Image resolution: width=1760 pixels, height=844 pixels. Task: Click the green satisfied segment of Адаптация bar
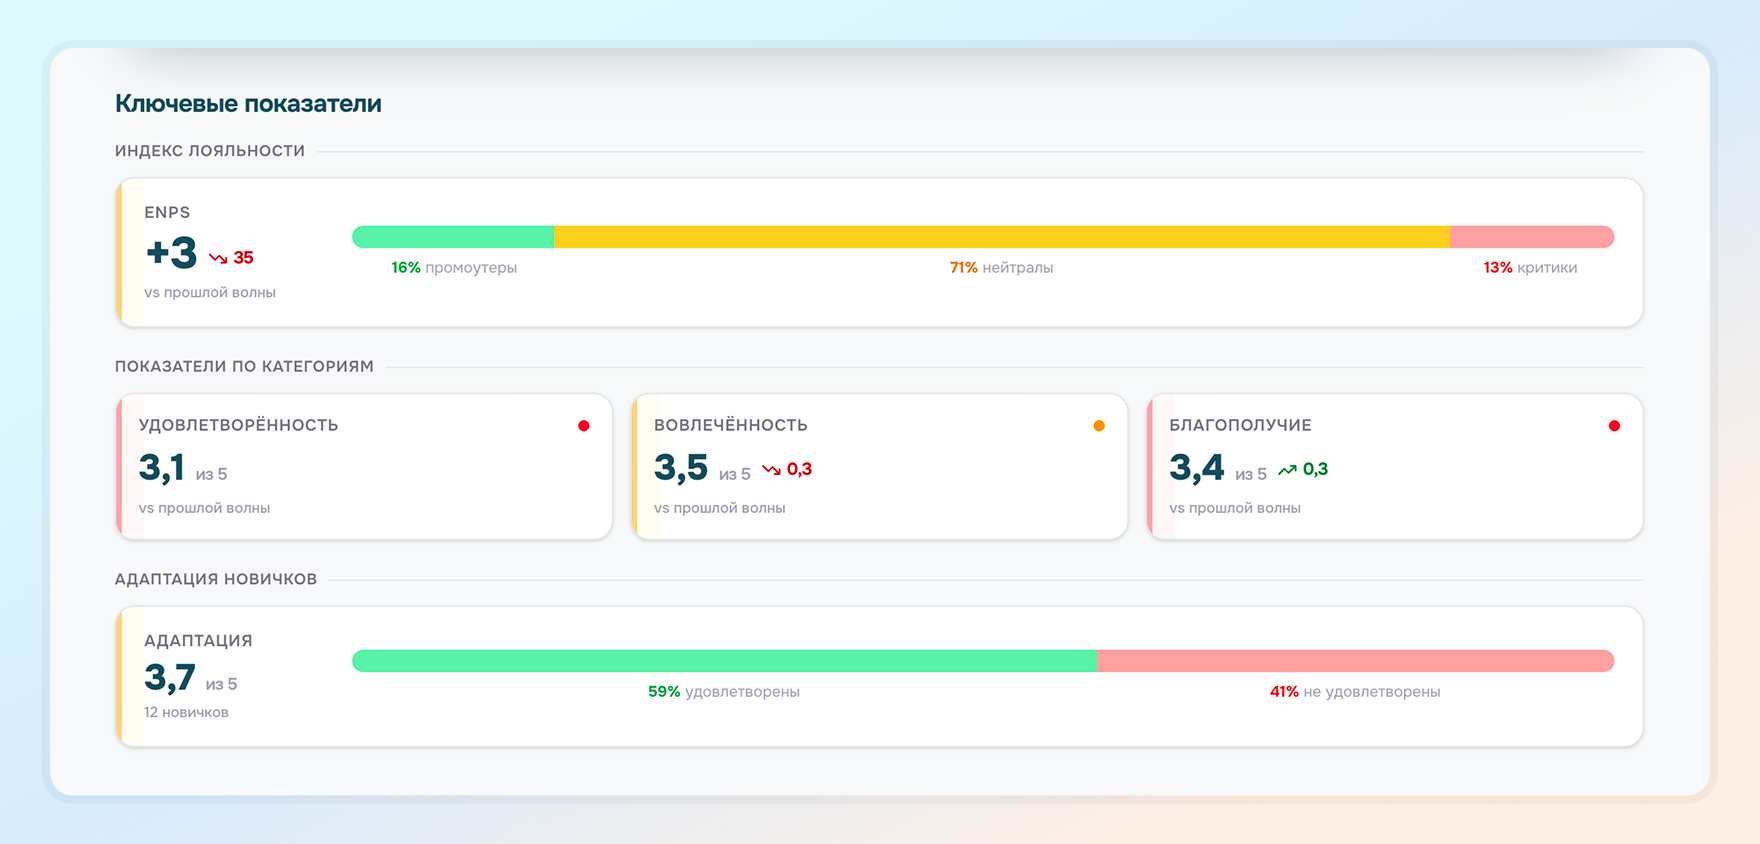click(725, 661)
